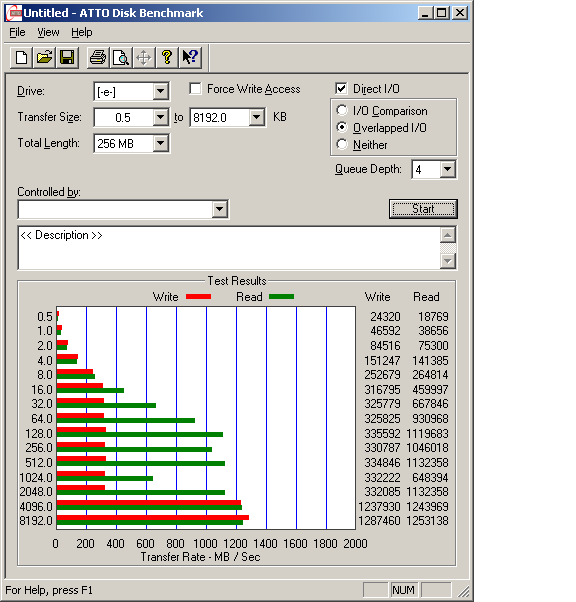The width and height of the screenshot is (576, 602).
Task: Activate the context help arrow icon
Action: pos(190,58)
